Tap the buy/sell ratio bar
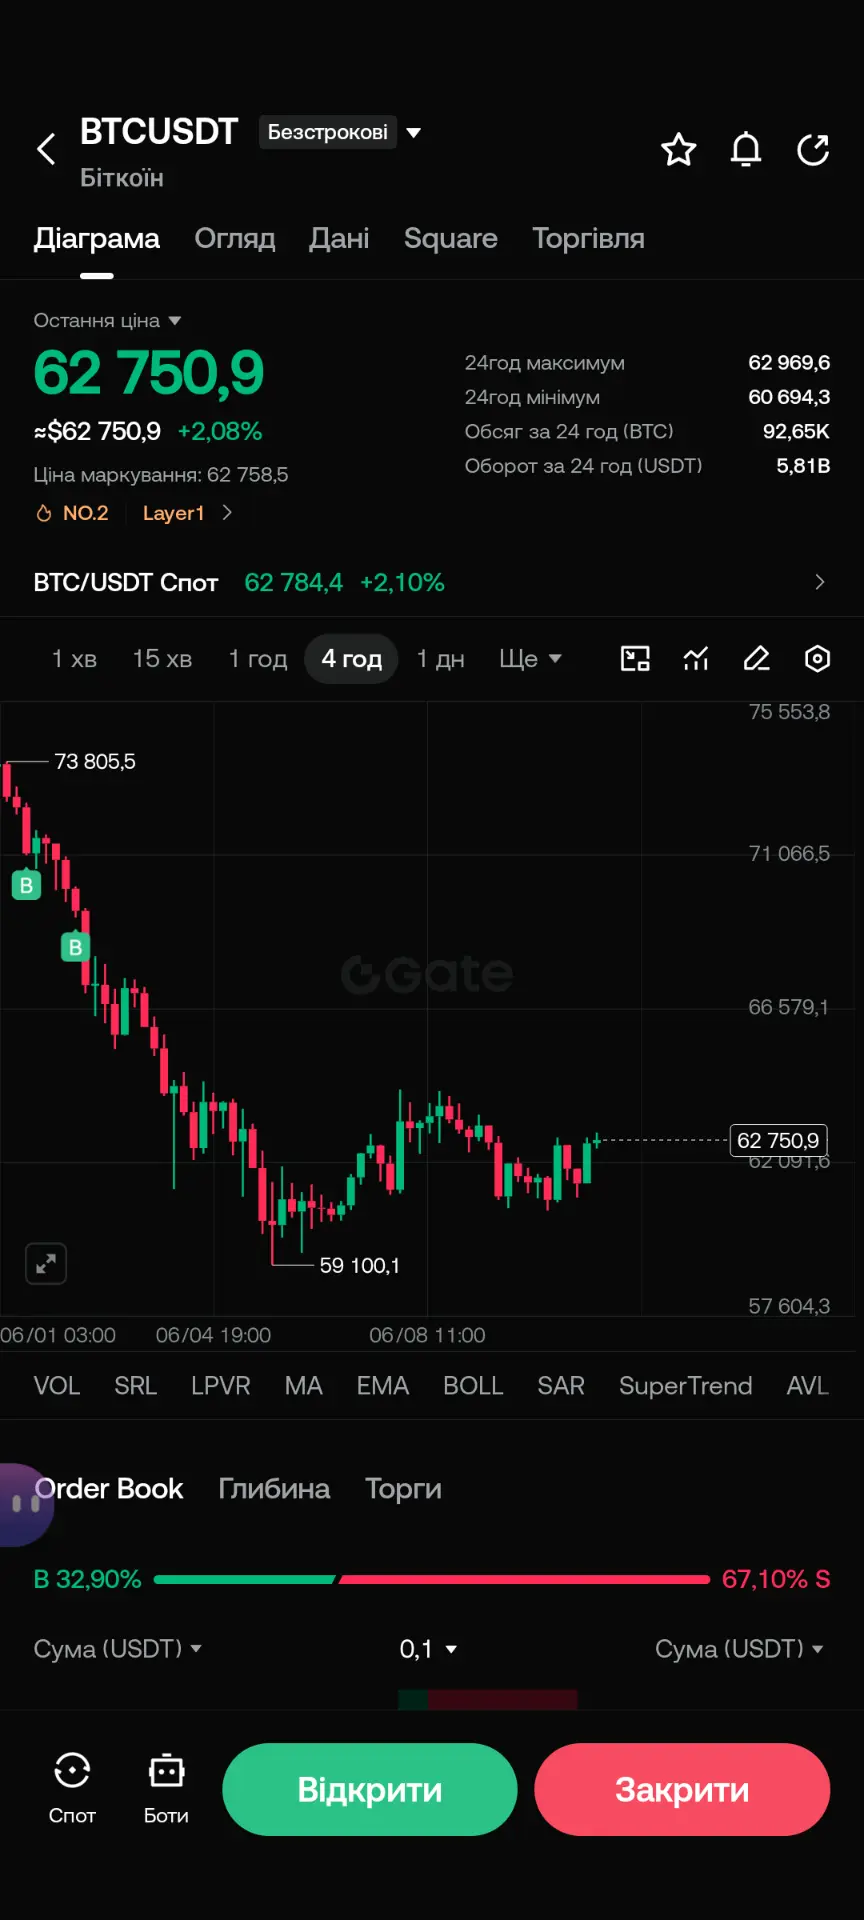The width and height of the screenshot is (864, 1920). [x=432, y=1580]
